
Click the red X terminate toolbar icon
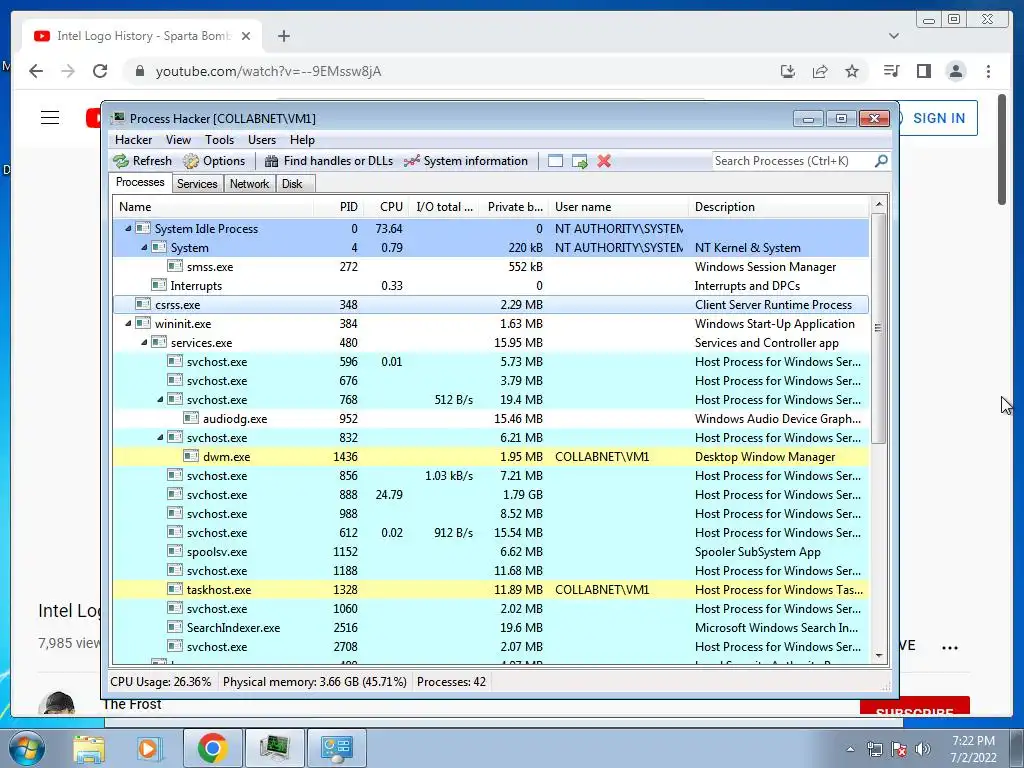(604, 161)
